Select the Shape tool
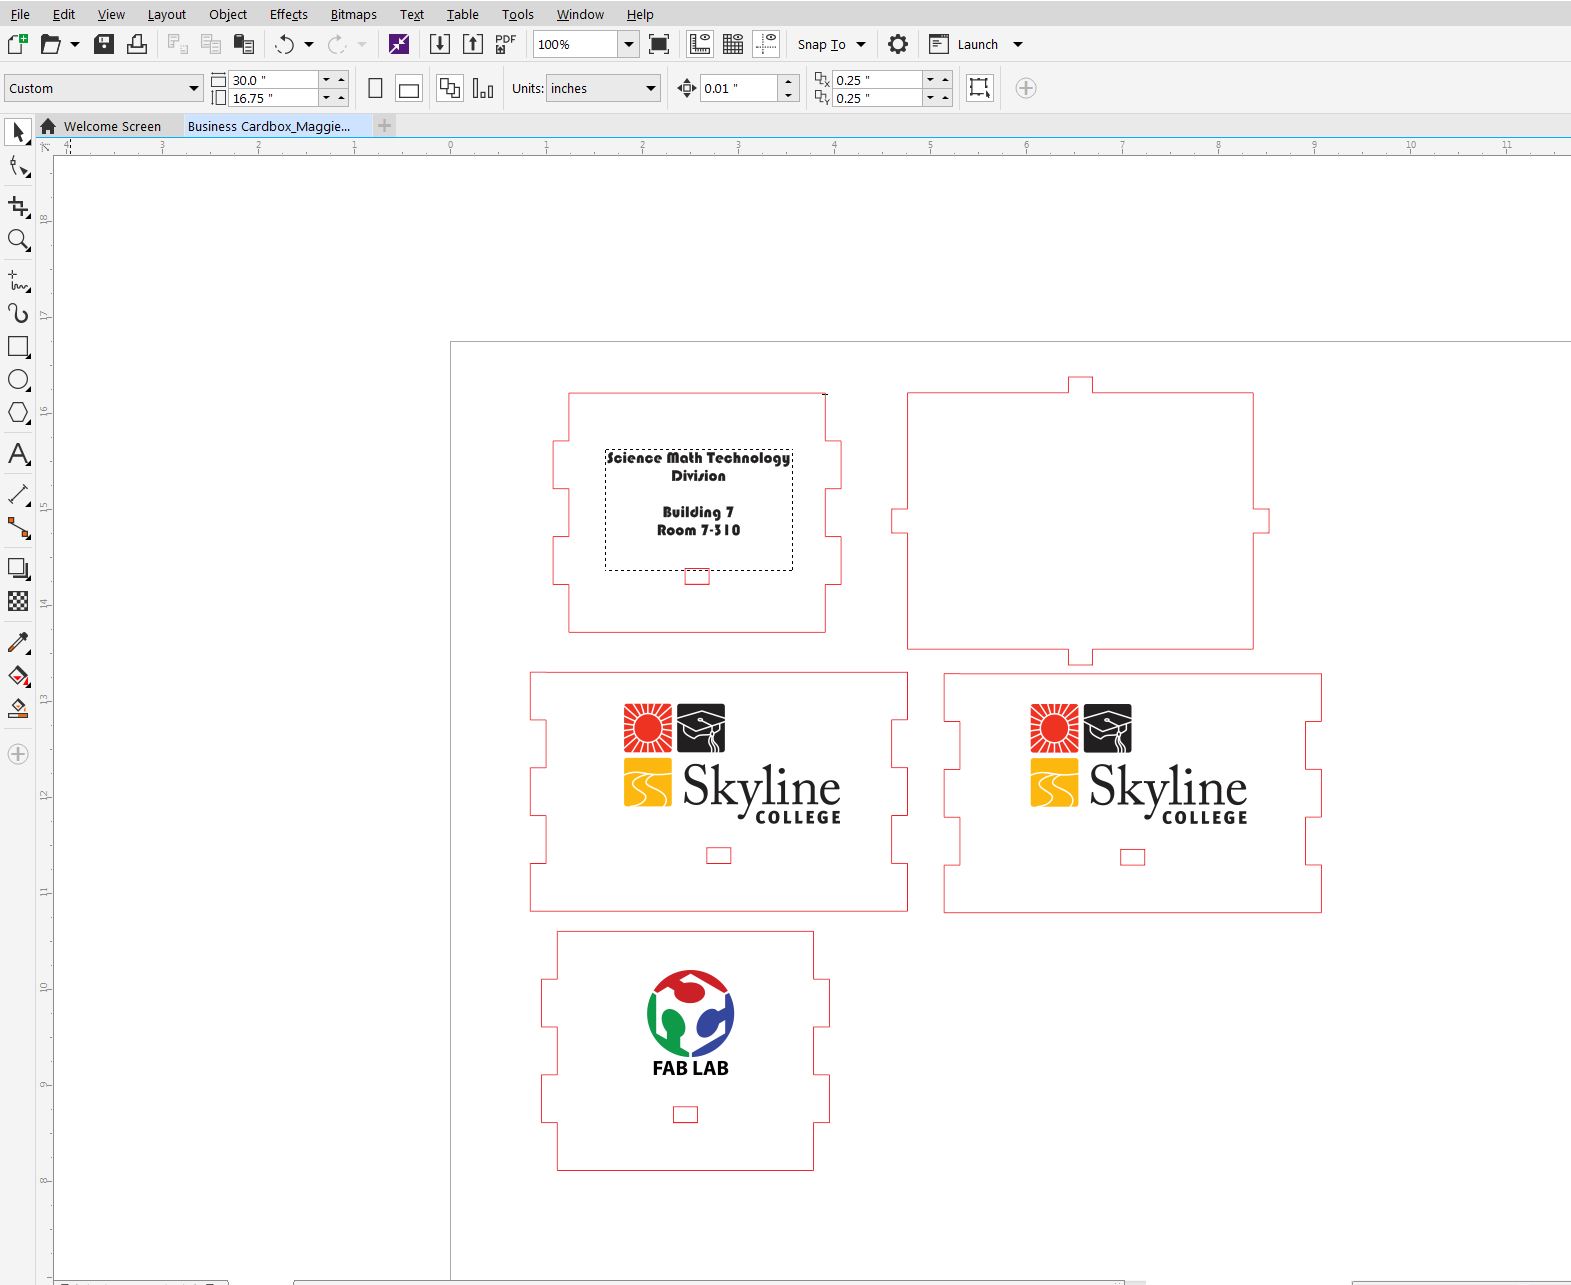Viewport: 1571px width, 1285px height. point(18,166)
